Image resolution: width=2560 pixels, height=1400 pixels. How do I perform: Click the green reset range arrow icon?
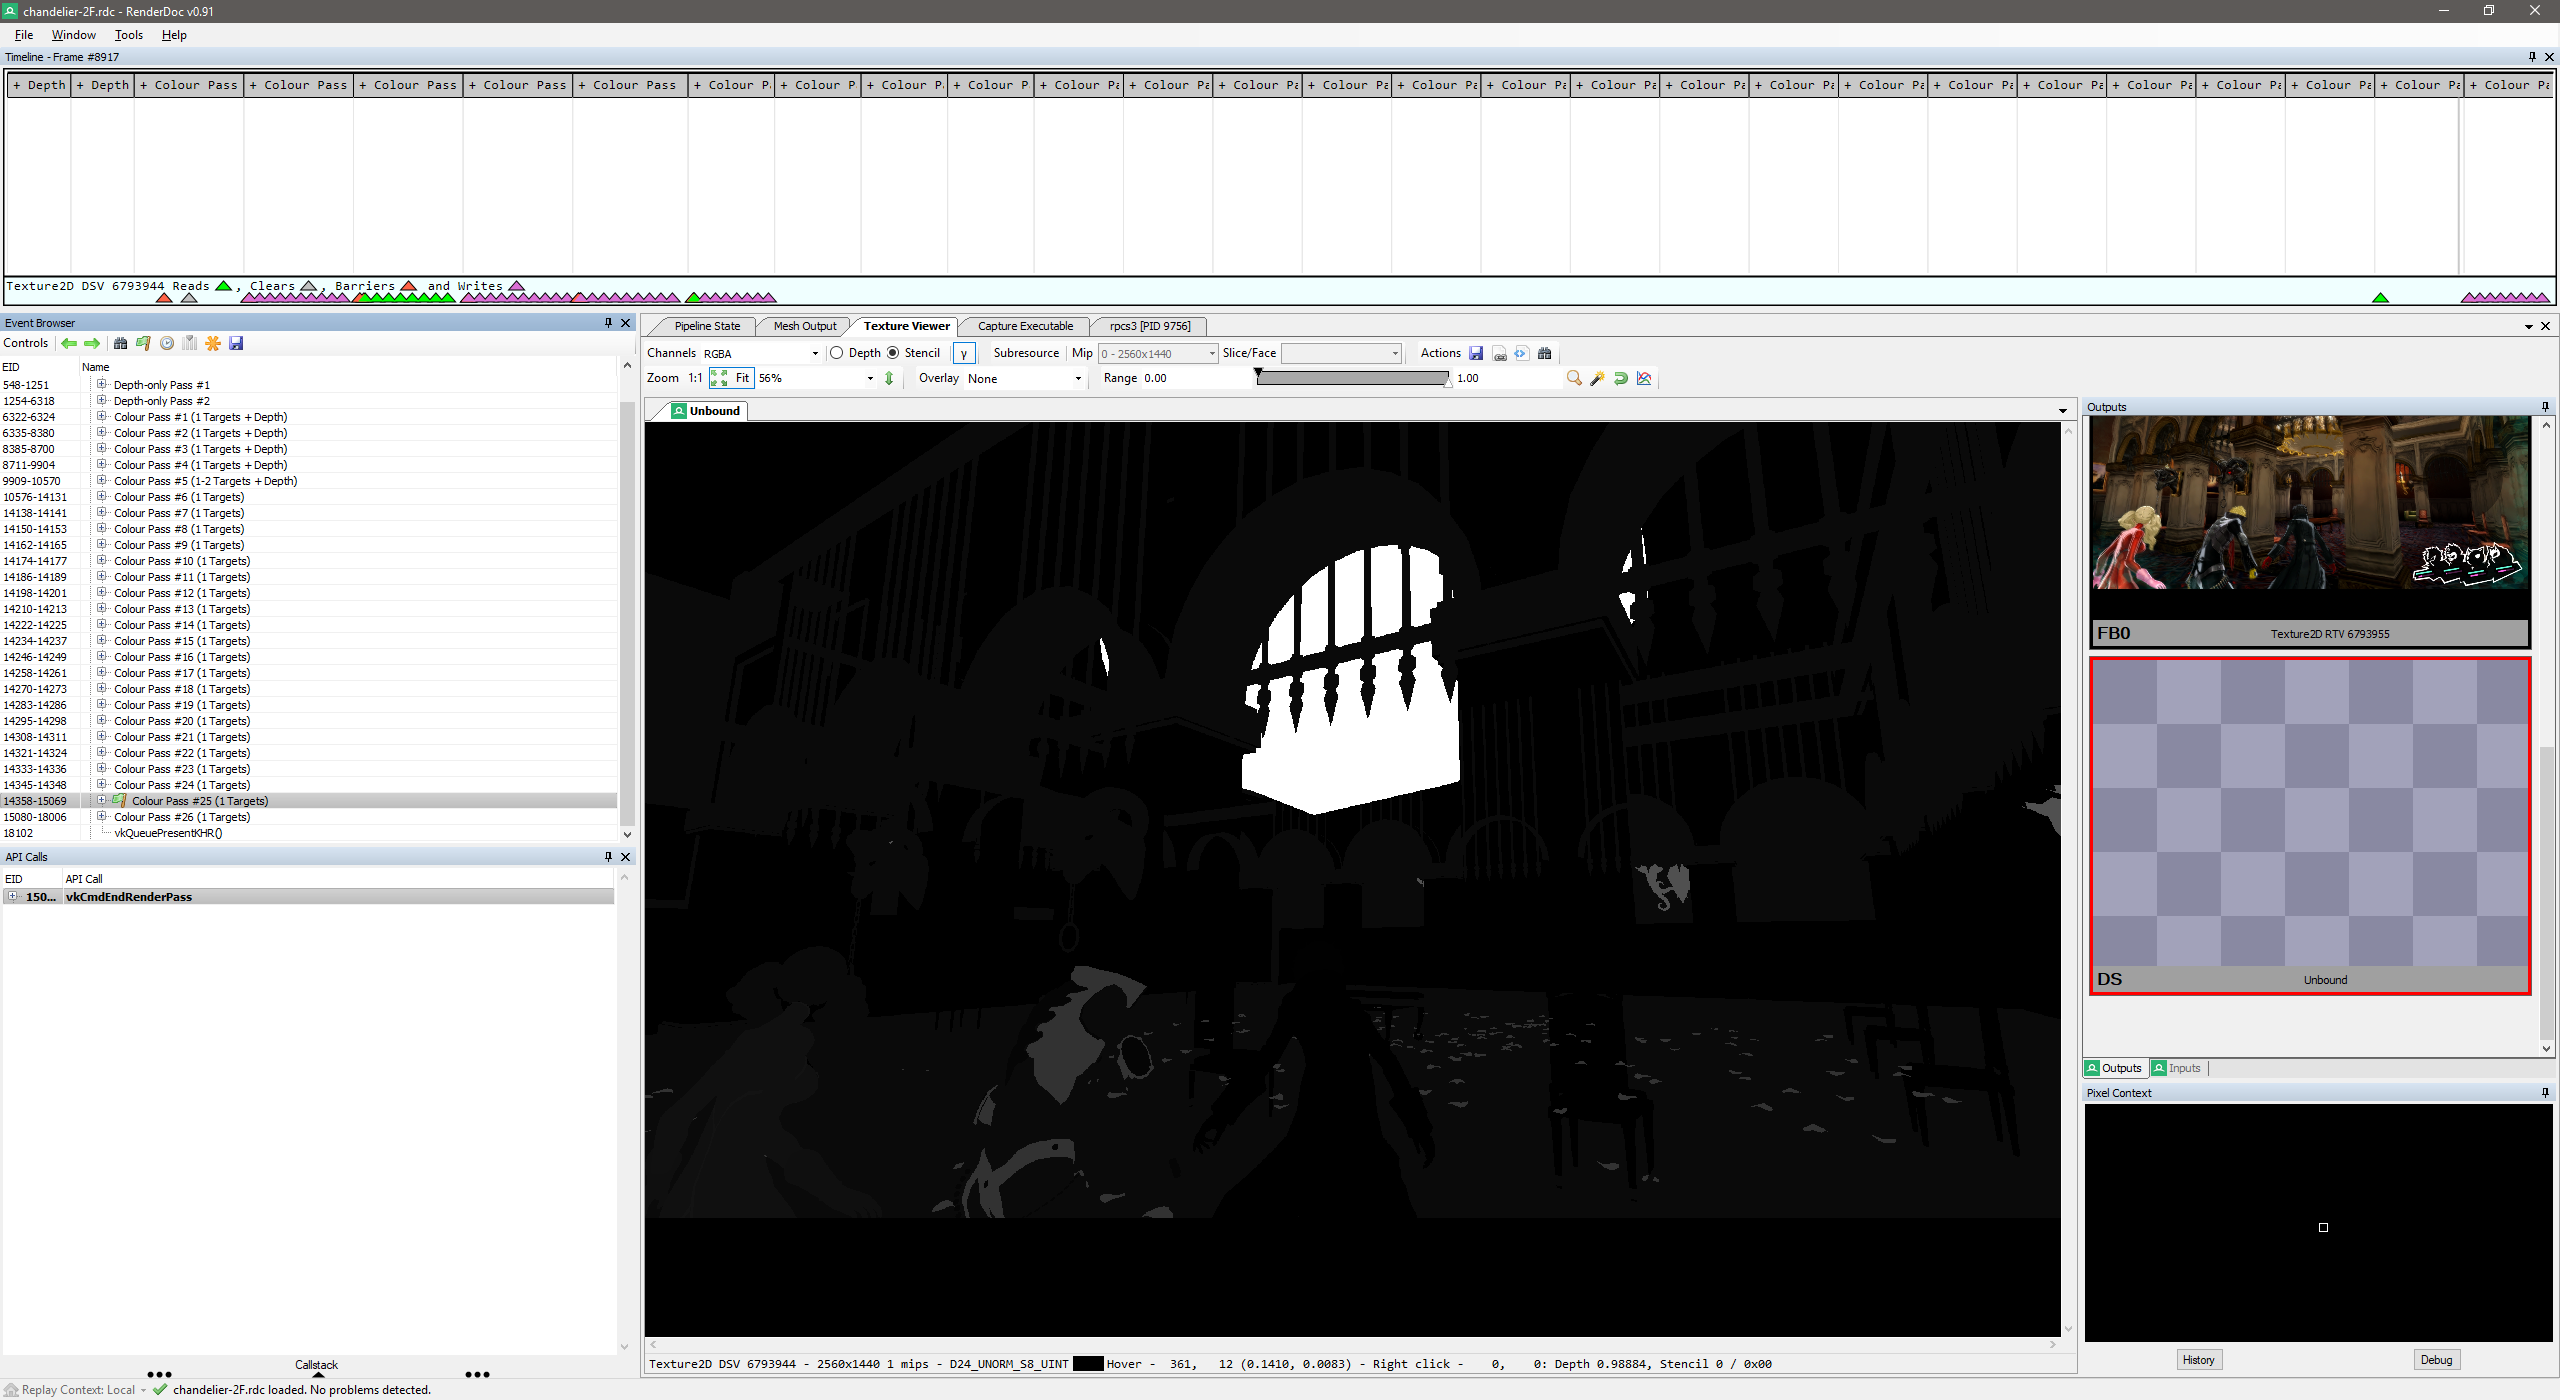point(1621,379)
